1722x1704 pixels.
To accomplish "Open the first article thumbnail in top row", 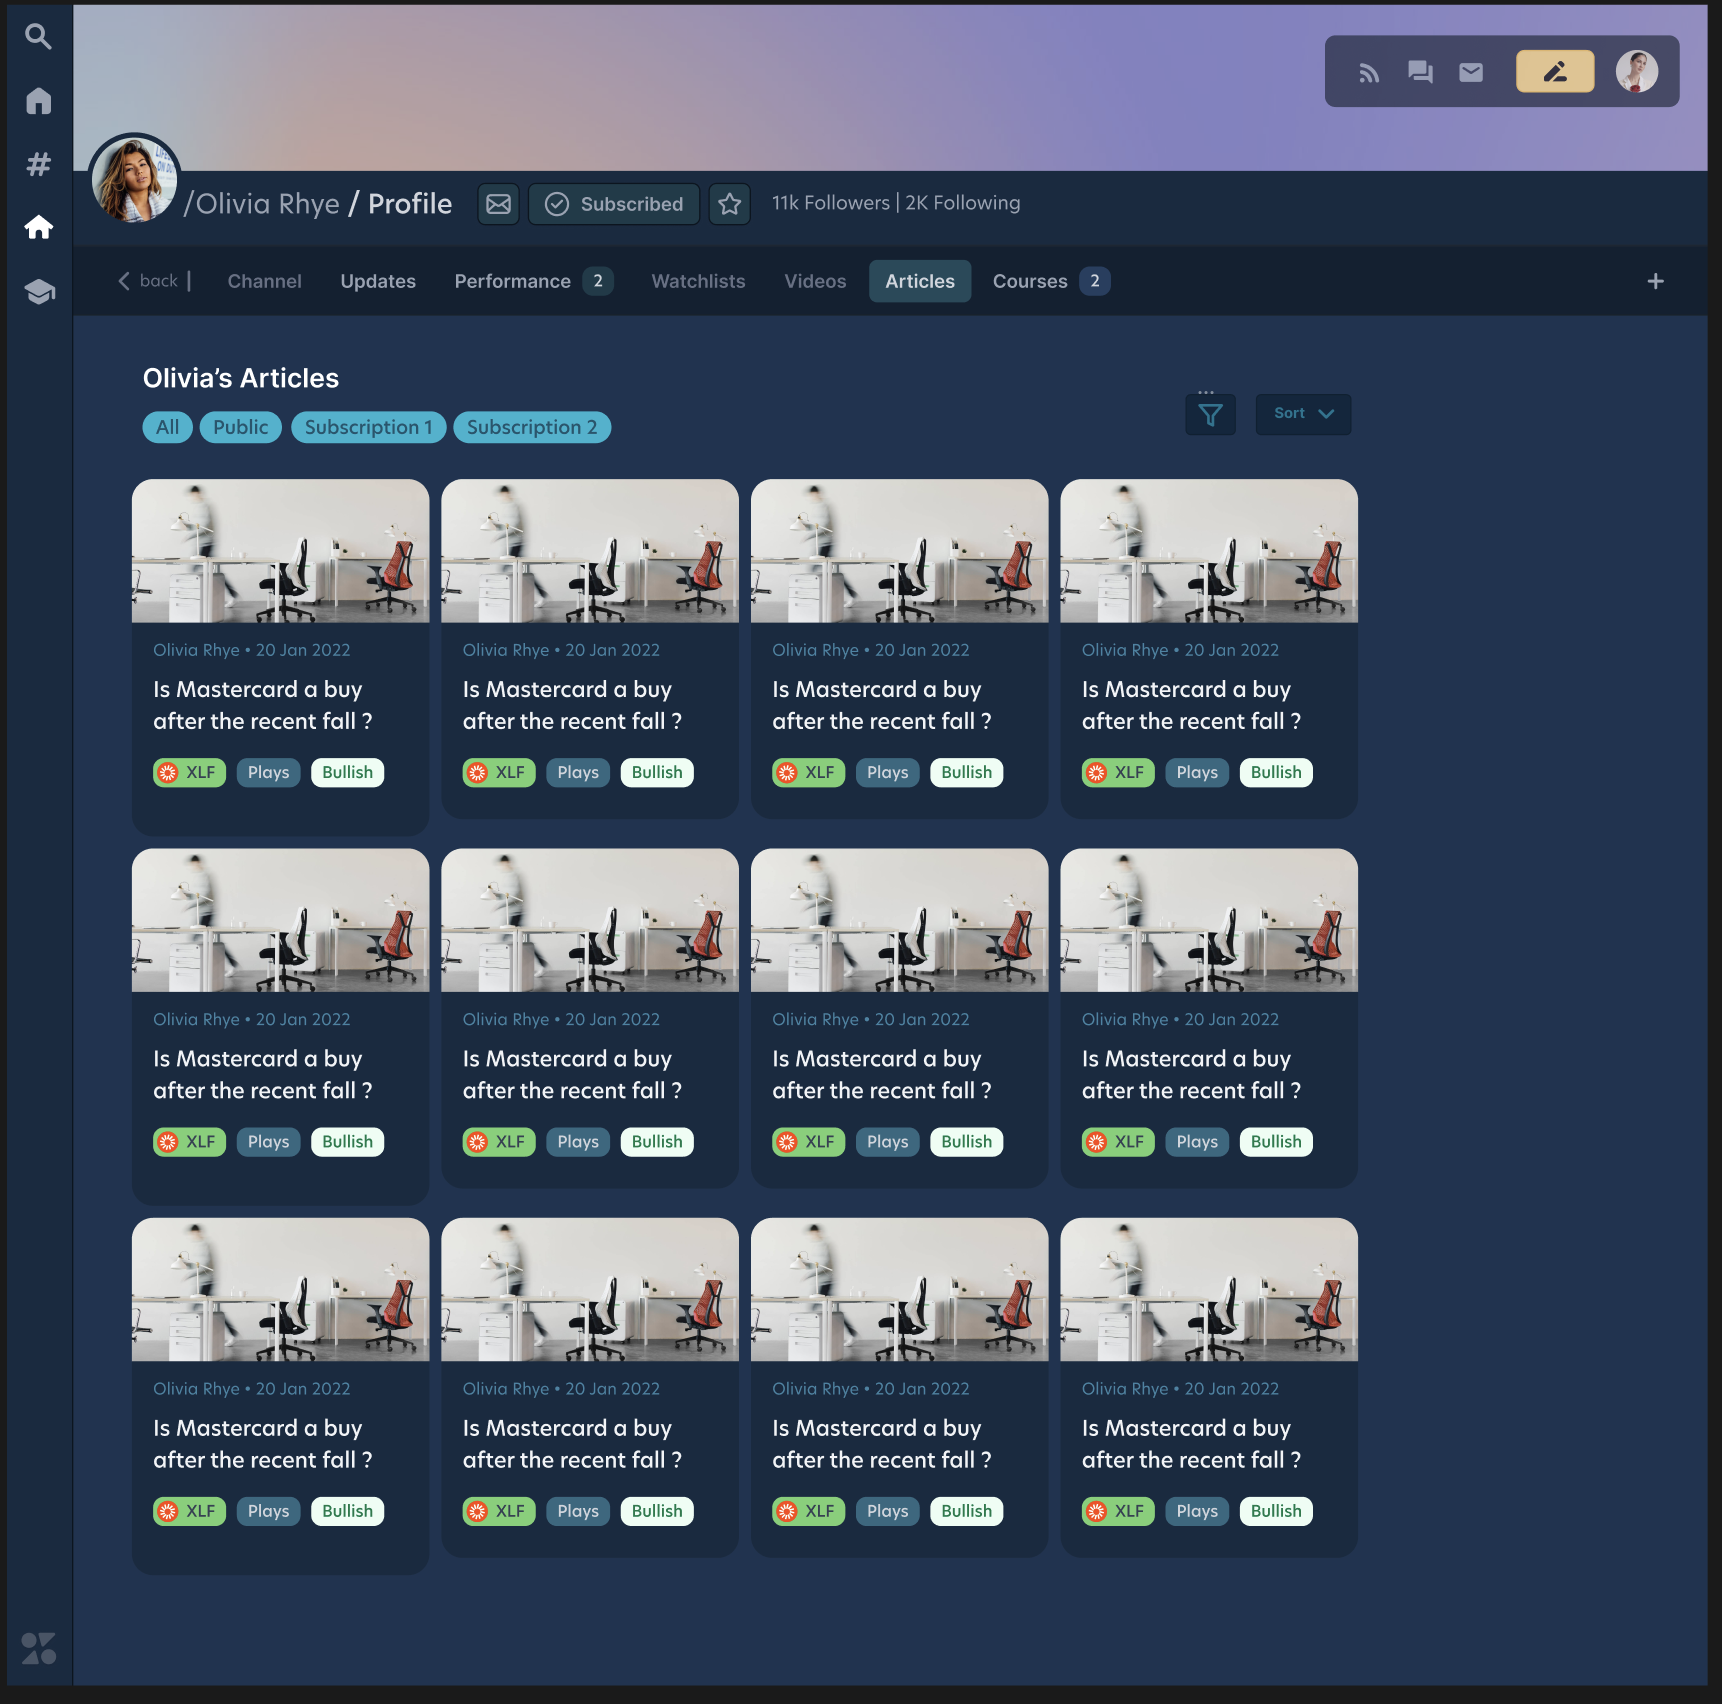I will click(280, 551).
